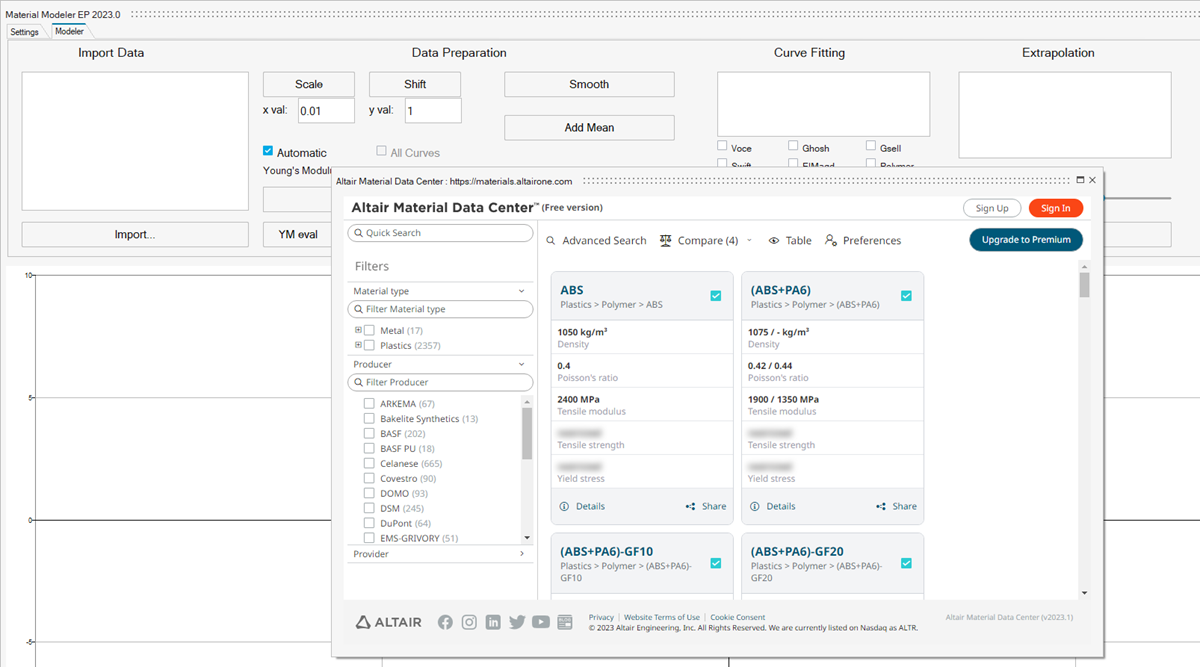Click the LinkedIn footer icon
1200x667 pixels.
[x=493, y=622]
